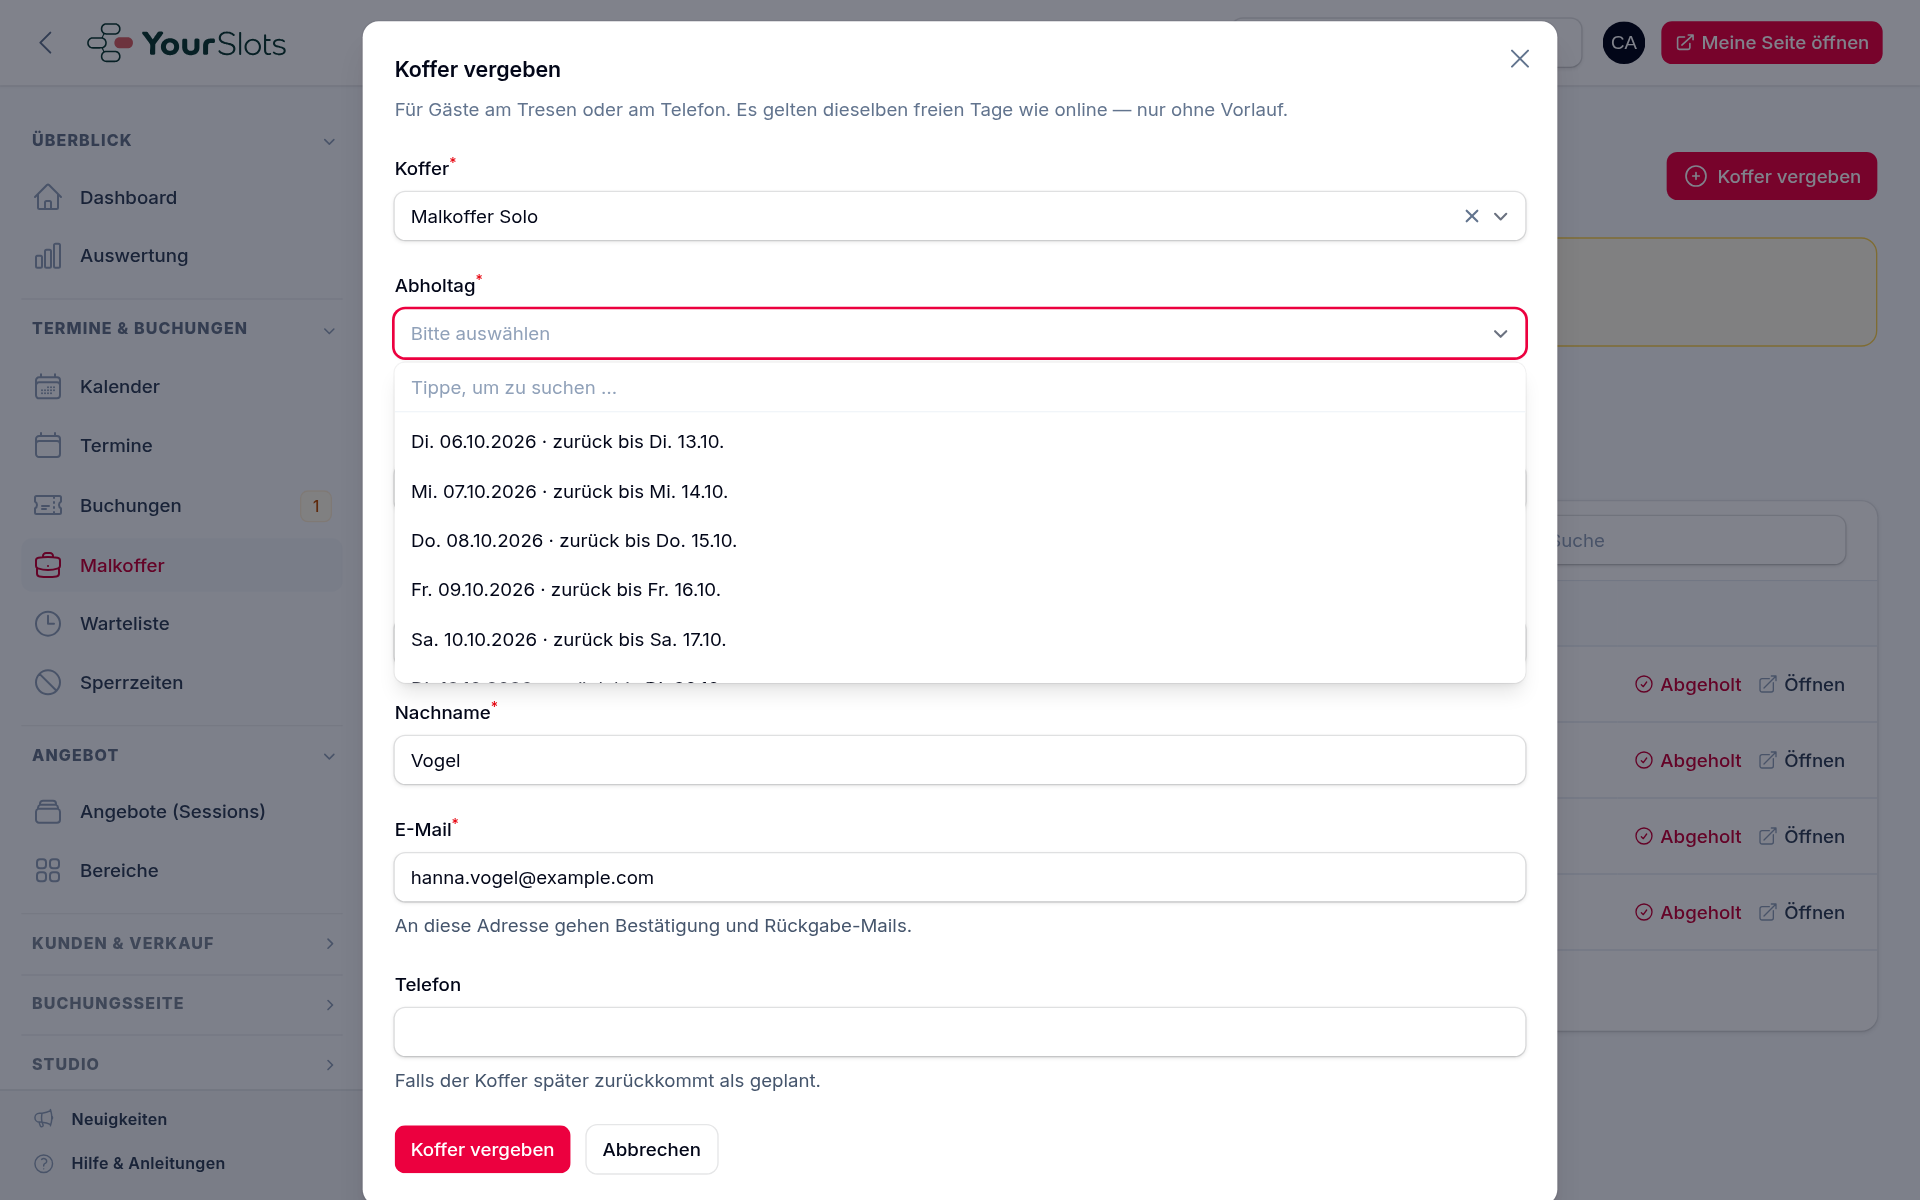Click the Bereiche grid icon
The width and height of the screenshot is (1920, 1200).
coord(48,871)
